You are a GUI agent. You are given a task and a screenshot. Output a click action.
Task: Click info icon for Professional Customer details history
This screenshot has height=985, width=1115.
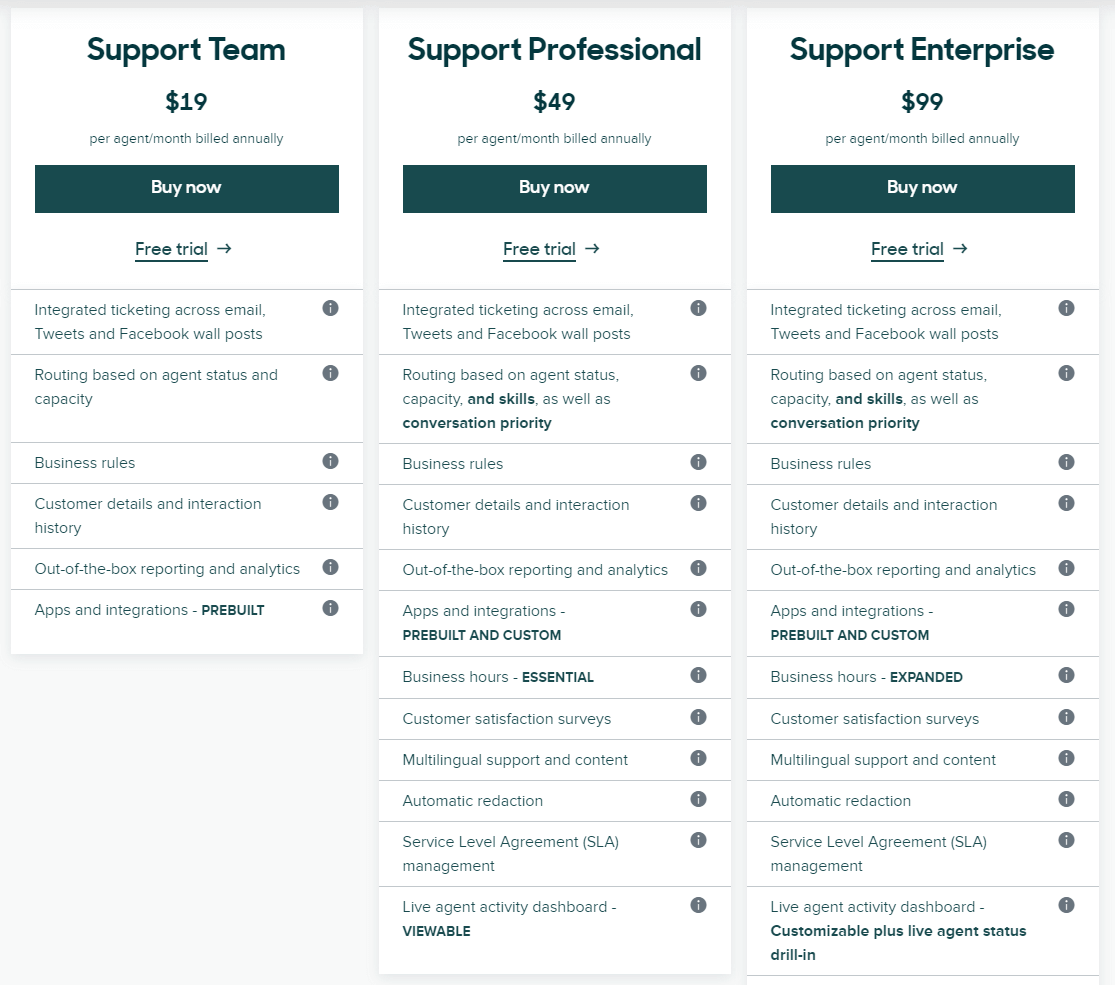(x=698, y=504)
